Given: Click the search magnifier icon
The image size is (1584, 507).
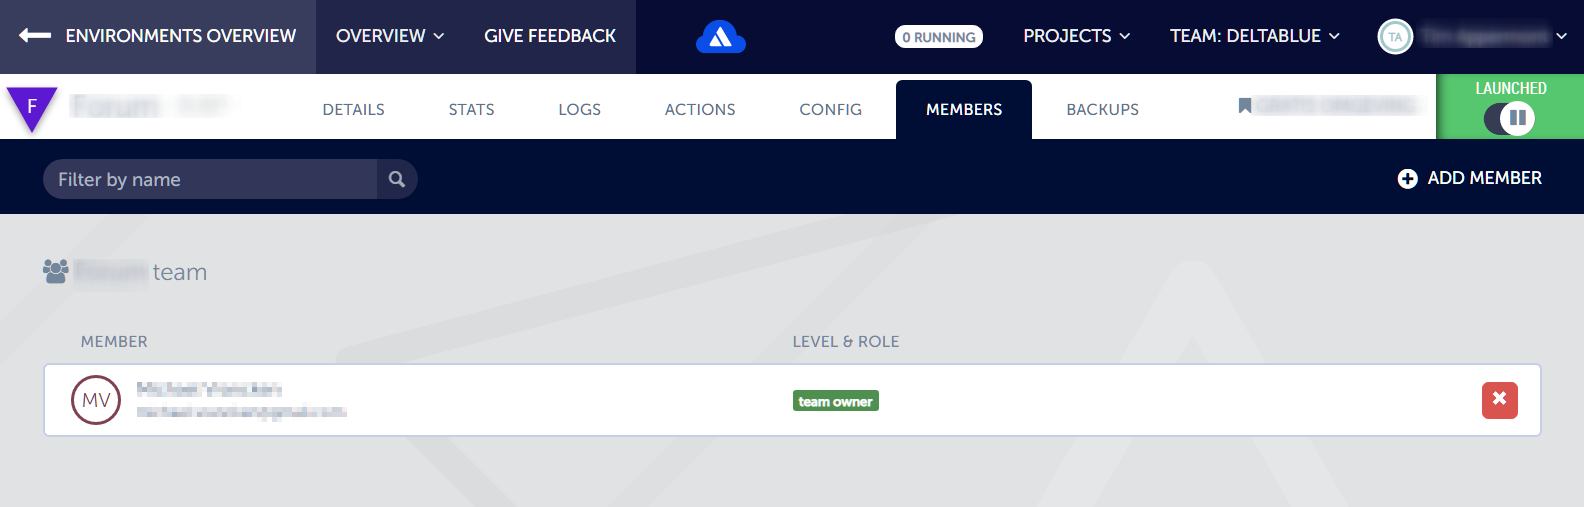Looking at the screenshot, I should (x=397, y=179).
